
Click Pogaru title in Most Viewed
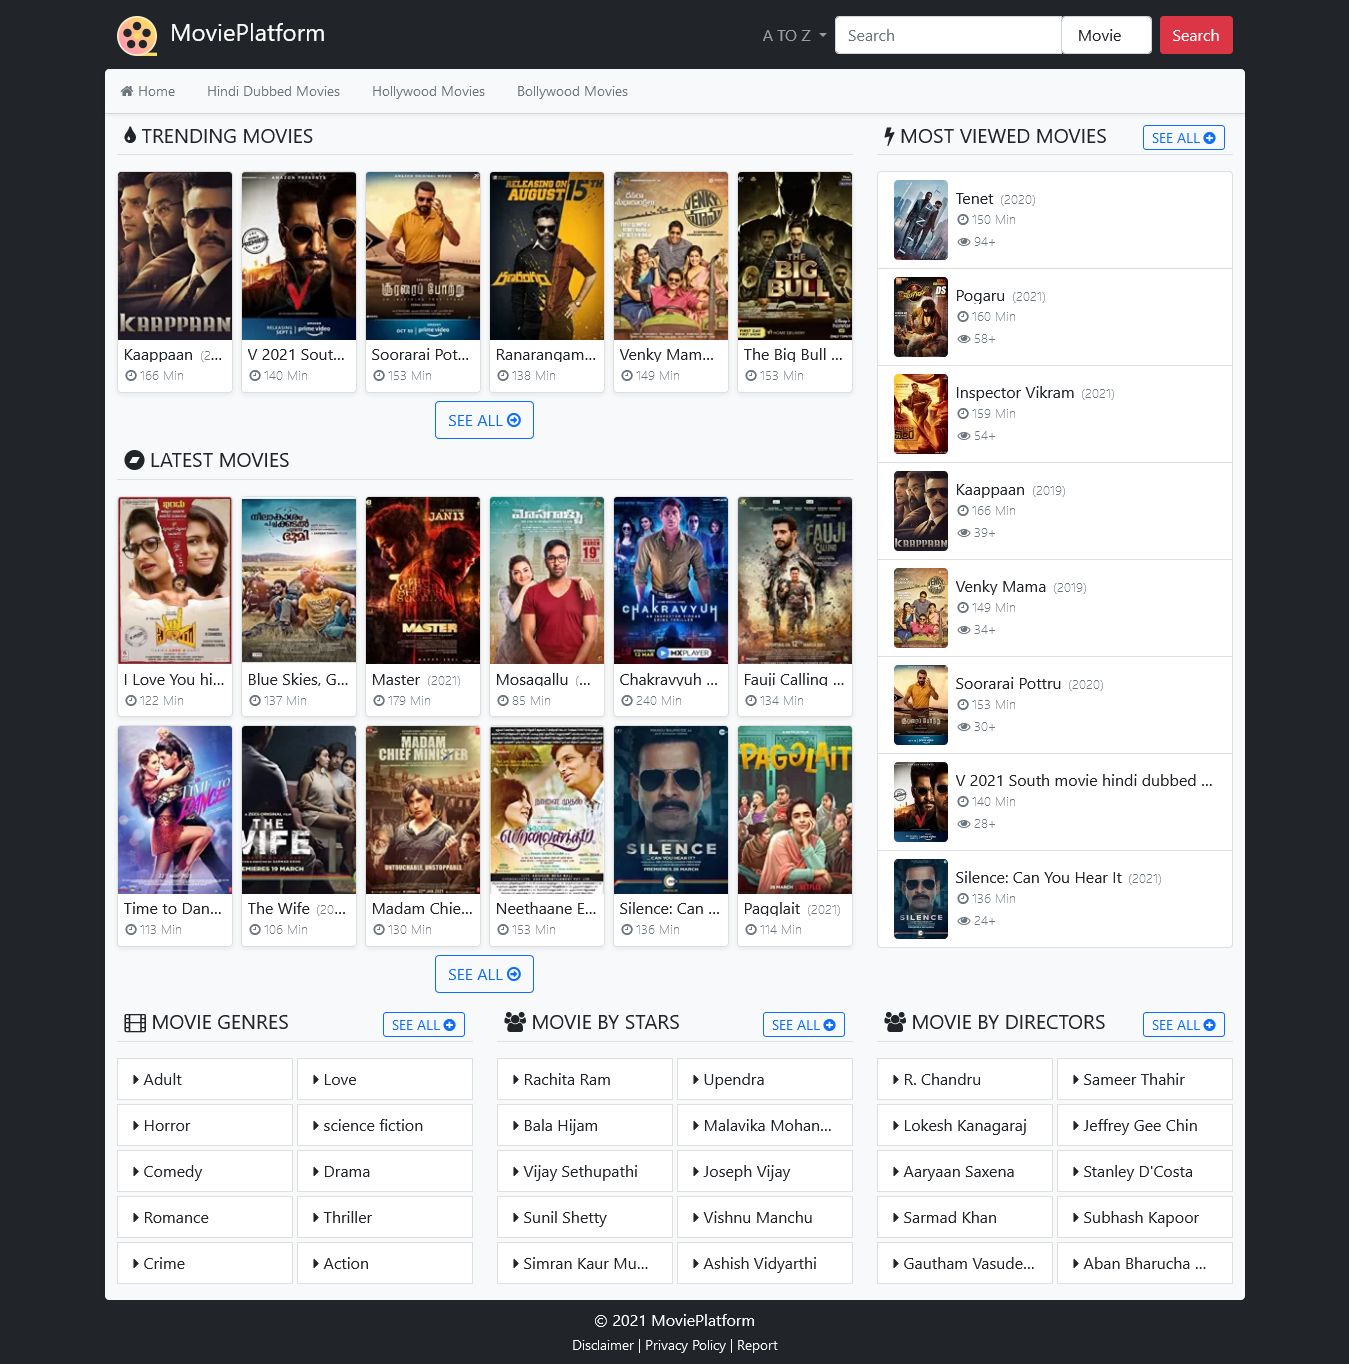tap(980, 296)
